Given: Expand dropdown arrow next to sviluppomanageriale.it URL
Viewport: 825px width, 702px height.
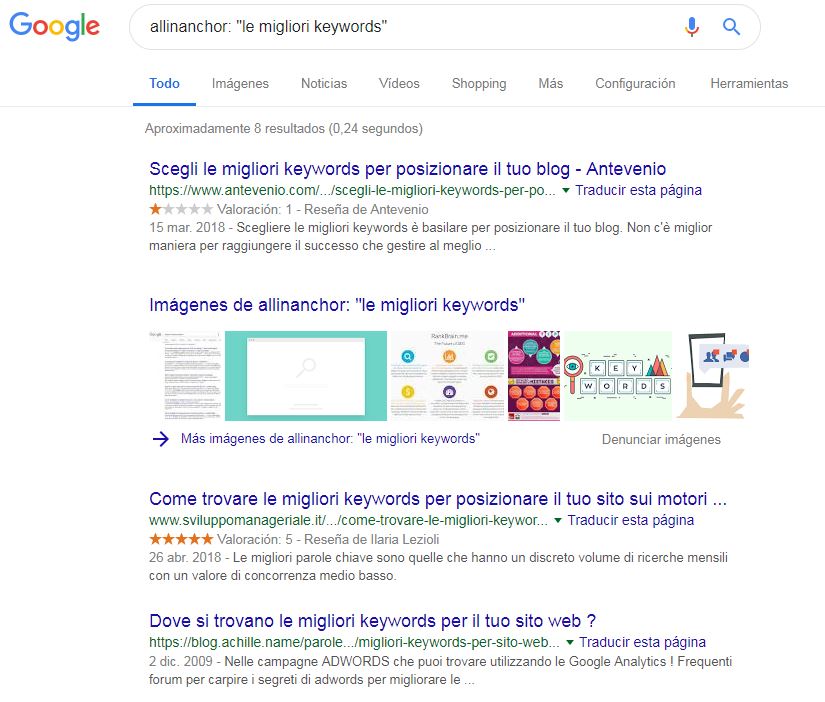Looking at the screenshot, I should tap(558, 520).
